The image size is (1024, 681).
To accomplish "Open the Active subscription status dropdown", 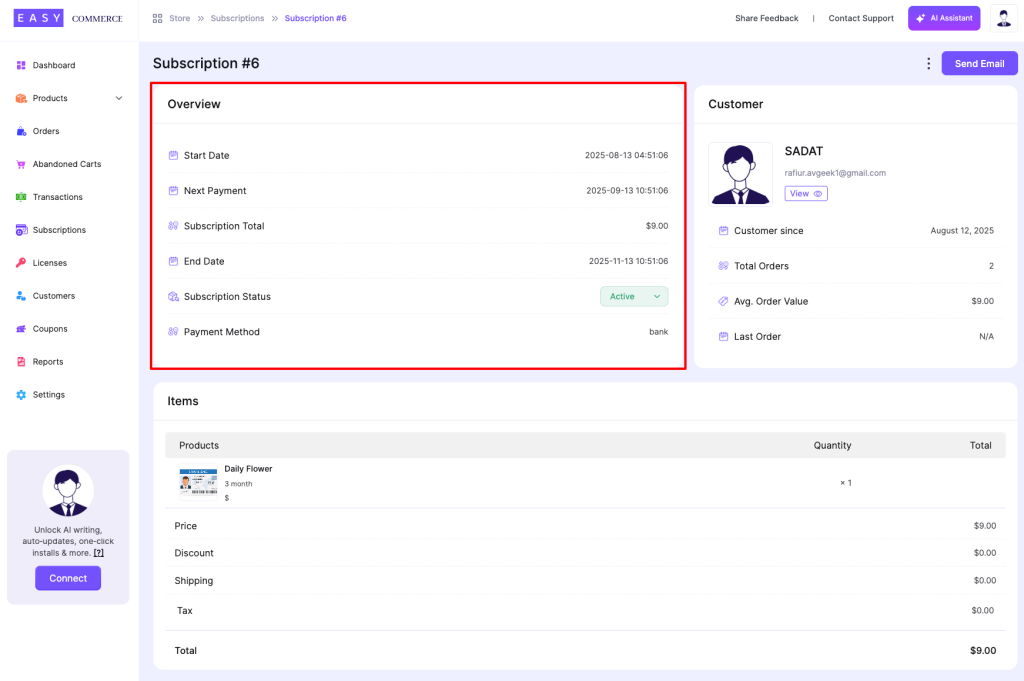I will click(x=633, y=296).
